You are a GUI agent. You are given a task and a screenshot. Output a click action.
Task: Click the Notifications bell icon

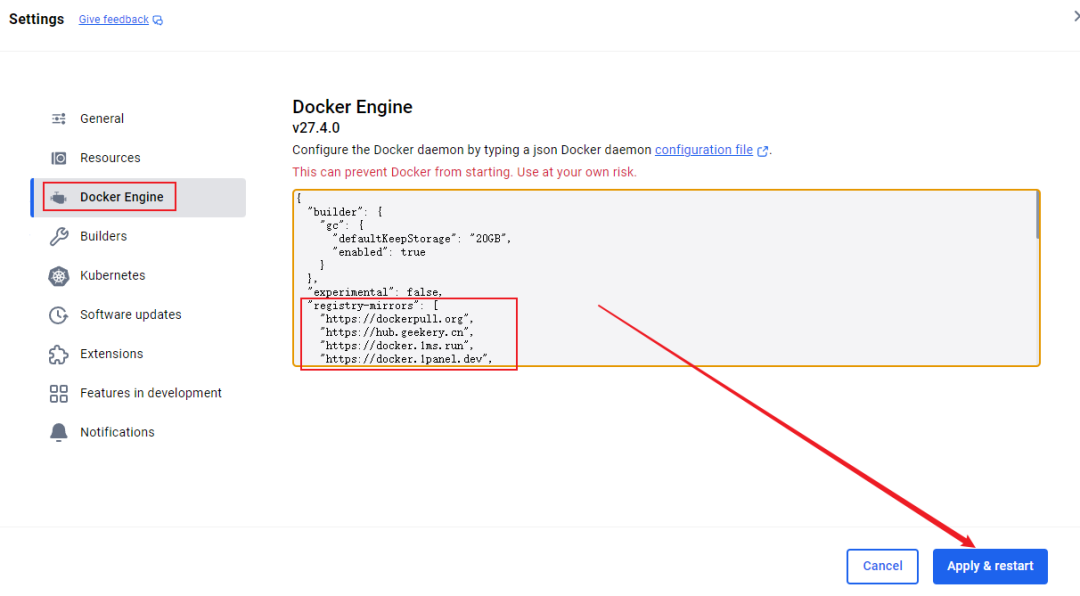[59, 432]
